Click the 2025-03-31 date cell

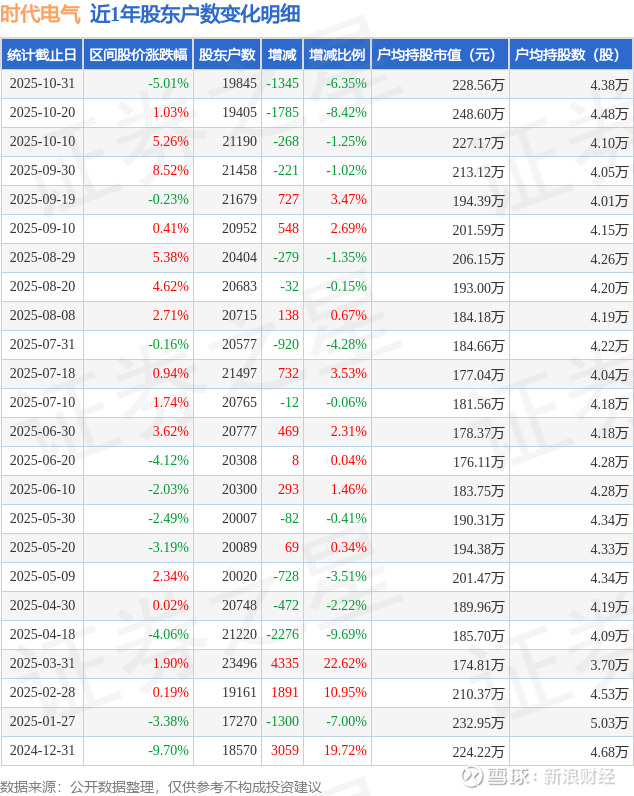[x=42, y=664]
